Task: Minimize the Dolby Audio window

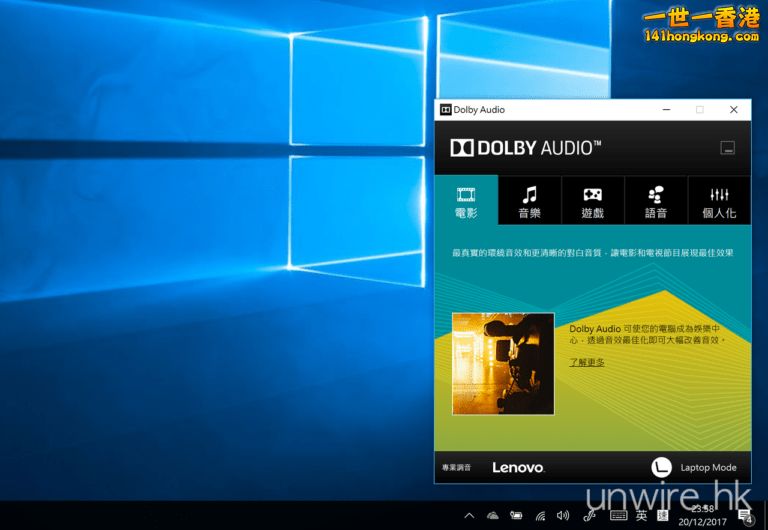Action: (x=666, y=110)
